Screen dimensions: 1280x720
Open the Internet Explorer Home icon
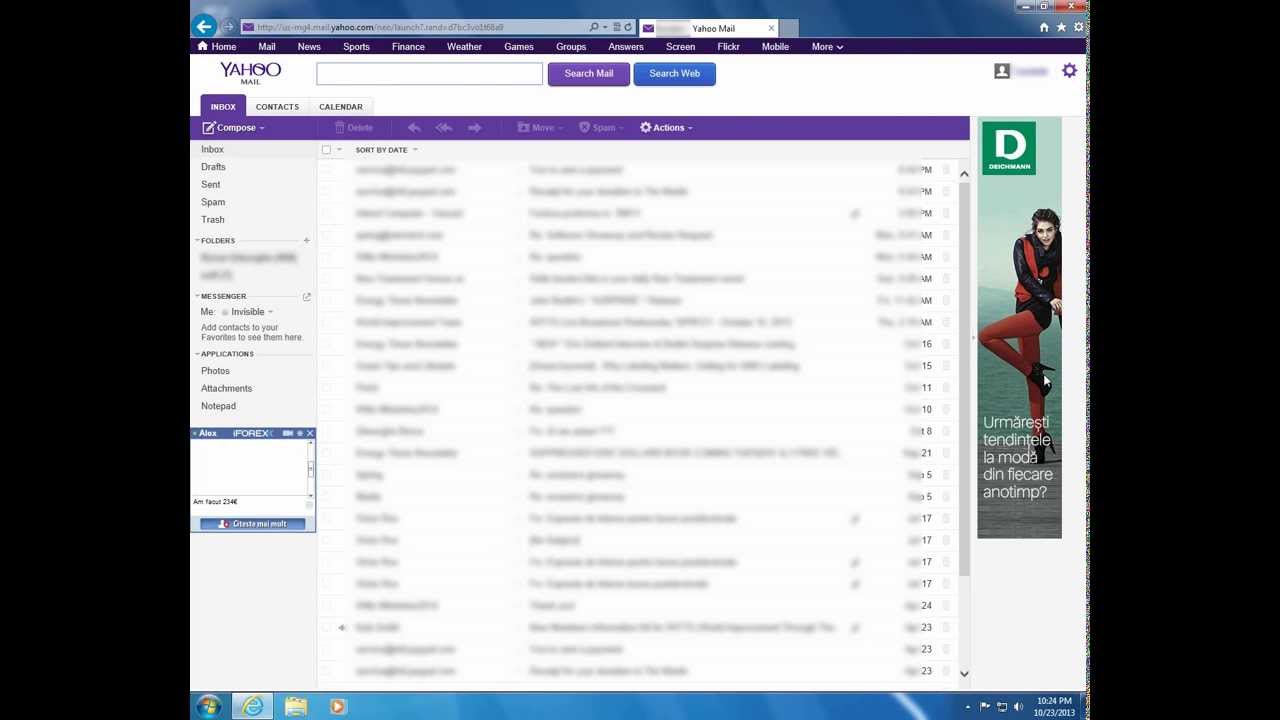(x=1044, y=27)
